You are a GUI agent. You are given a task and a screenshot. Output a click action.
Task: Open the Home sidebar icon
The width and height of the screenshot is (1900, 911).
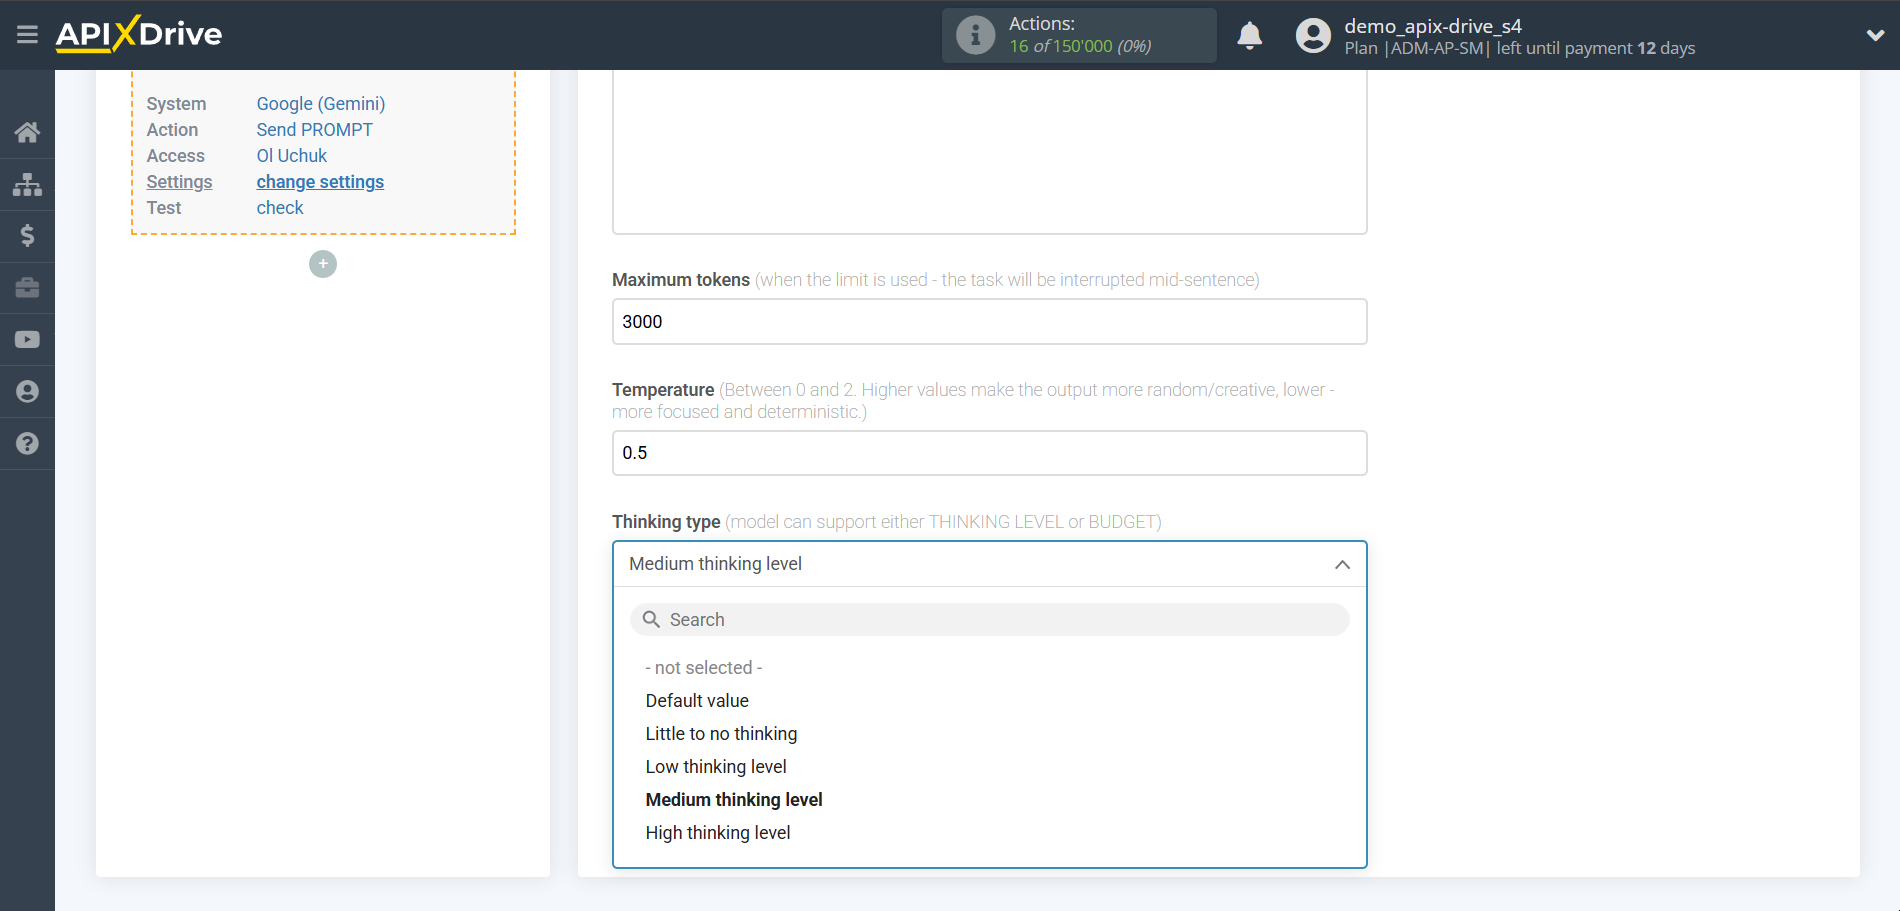click(x=27, y=131)
